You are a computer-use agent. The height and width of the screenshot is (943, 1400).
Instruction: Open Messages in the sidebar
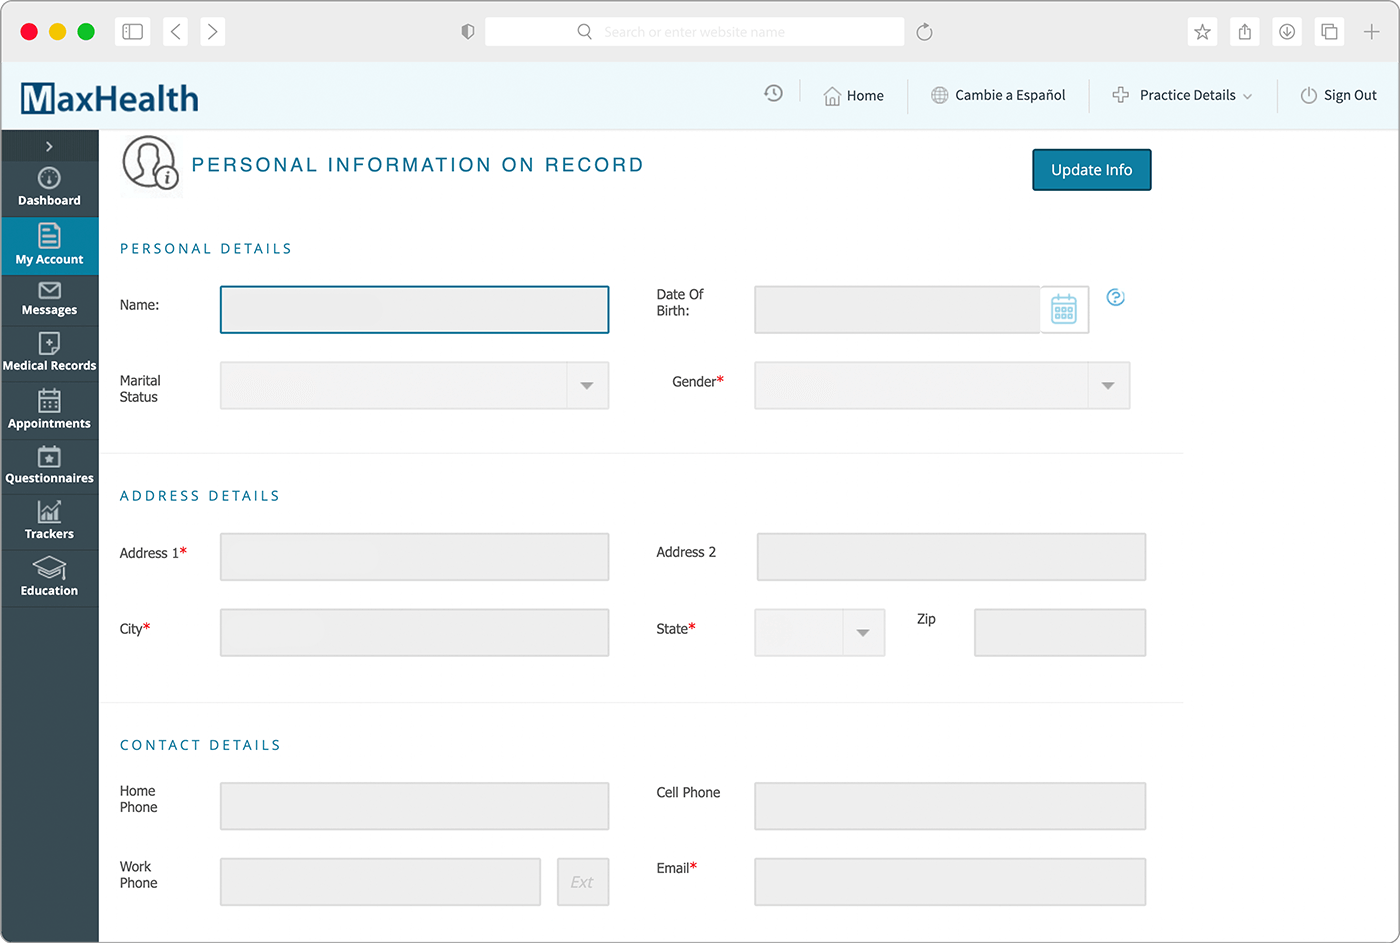(49, 299)
